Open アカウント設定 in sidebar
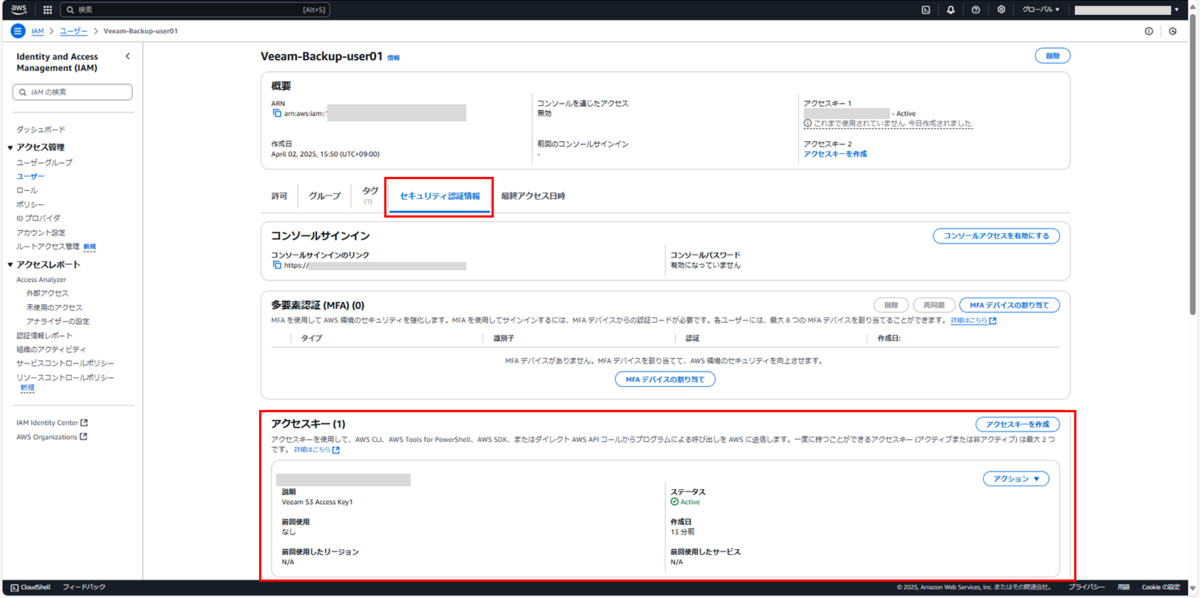Image resolution: width=1200 pixels, height=598 pixels. (x=41, y=232)
